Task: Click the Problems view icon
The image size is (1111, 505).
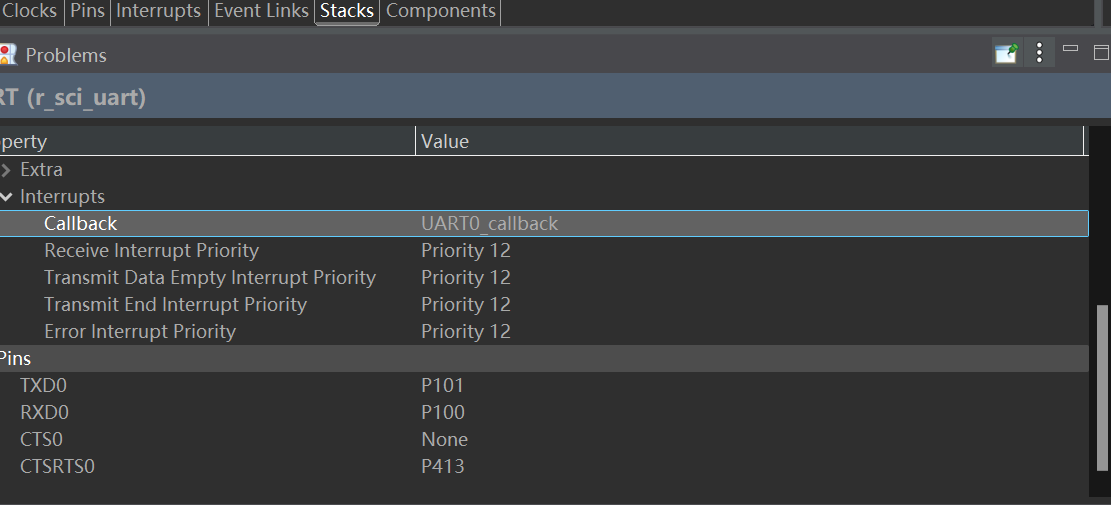Action: (7, 55)
